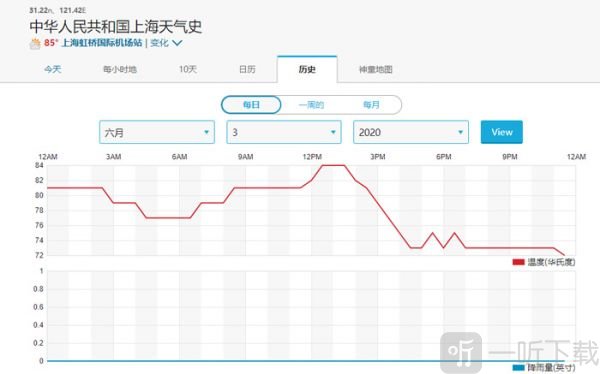This screenshot has width=600, height=374.
Task: Click the 72 temperature axis value
Action: tap(39, 255)
